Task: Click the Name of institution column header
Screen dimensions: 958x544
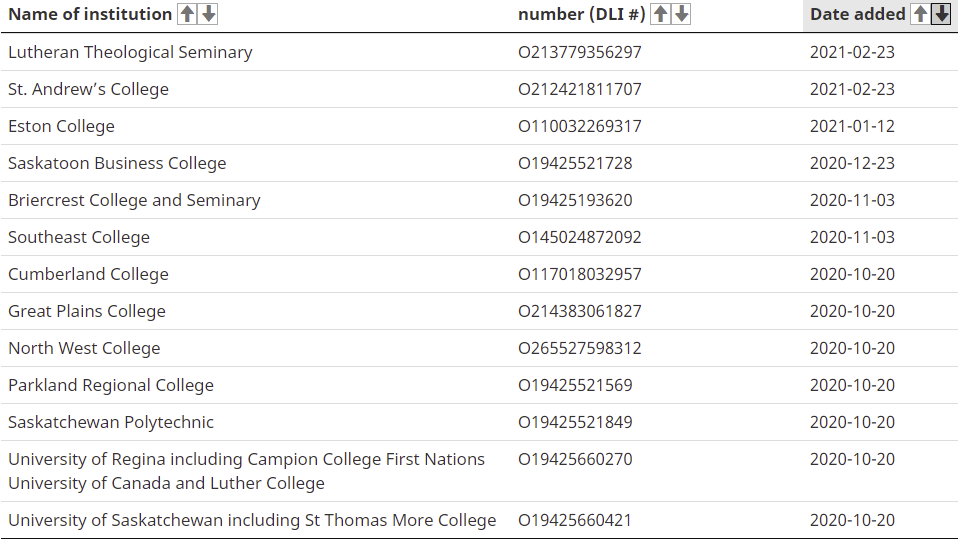Action: coord(90,14)
